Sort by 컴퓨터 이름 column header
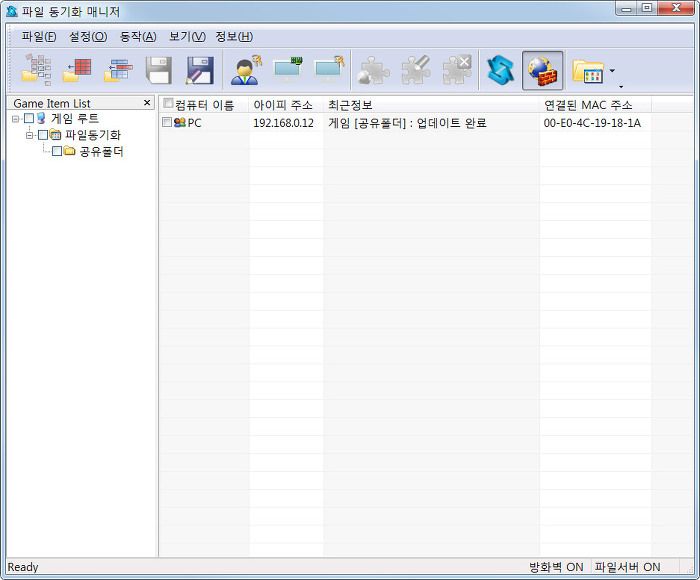 point(204,105)
